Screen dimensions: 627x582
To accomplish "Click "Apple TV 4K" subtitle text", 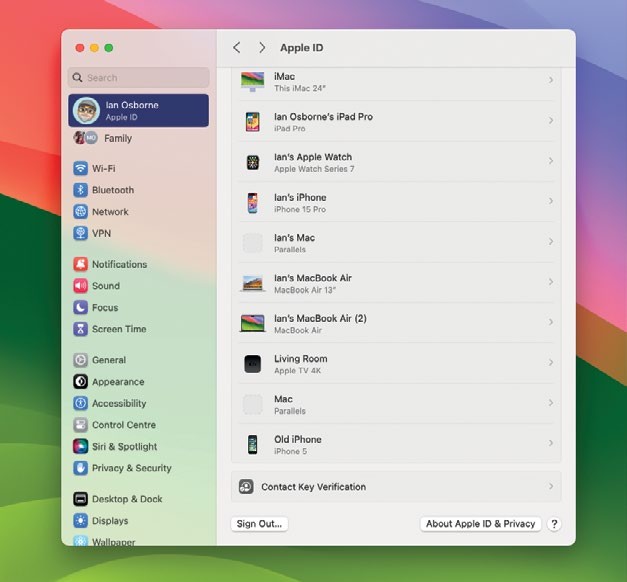I will (298, 370).
